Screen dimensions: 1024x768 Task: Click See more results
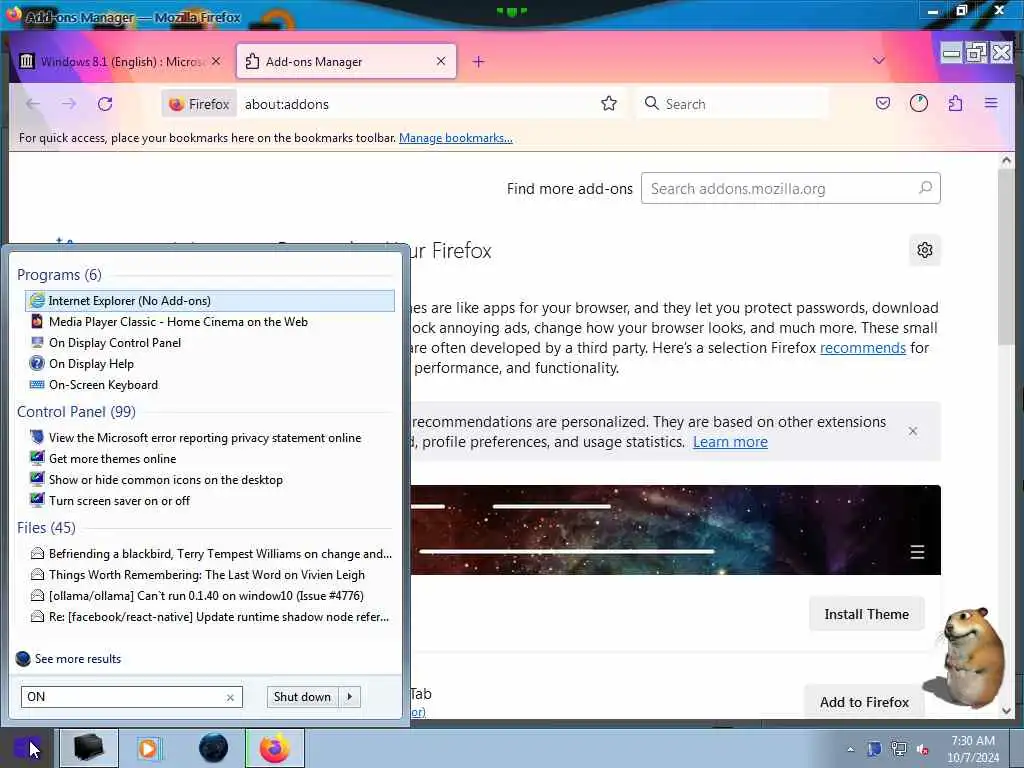coord(69,658)
